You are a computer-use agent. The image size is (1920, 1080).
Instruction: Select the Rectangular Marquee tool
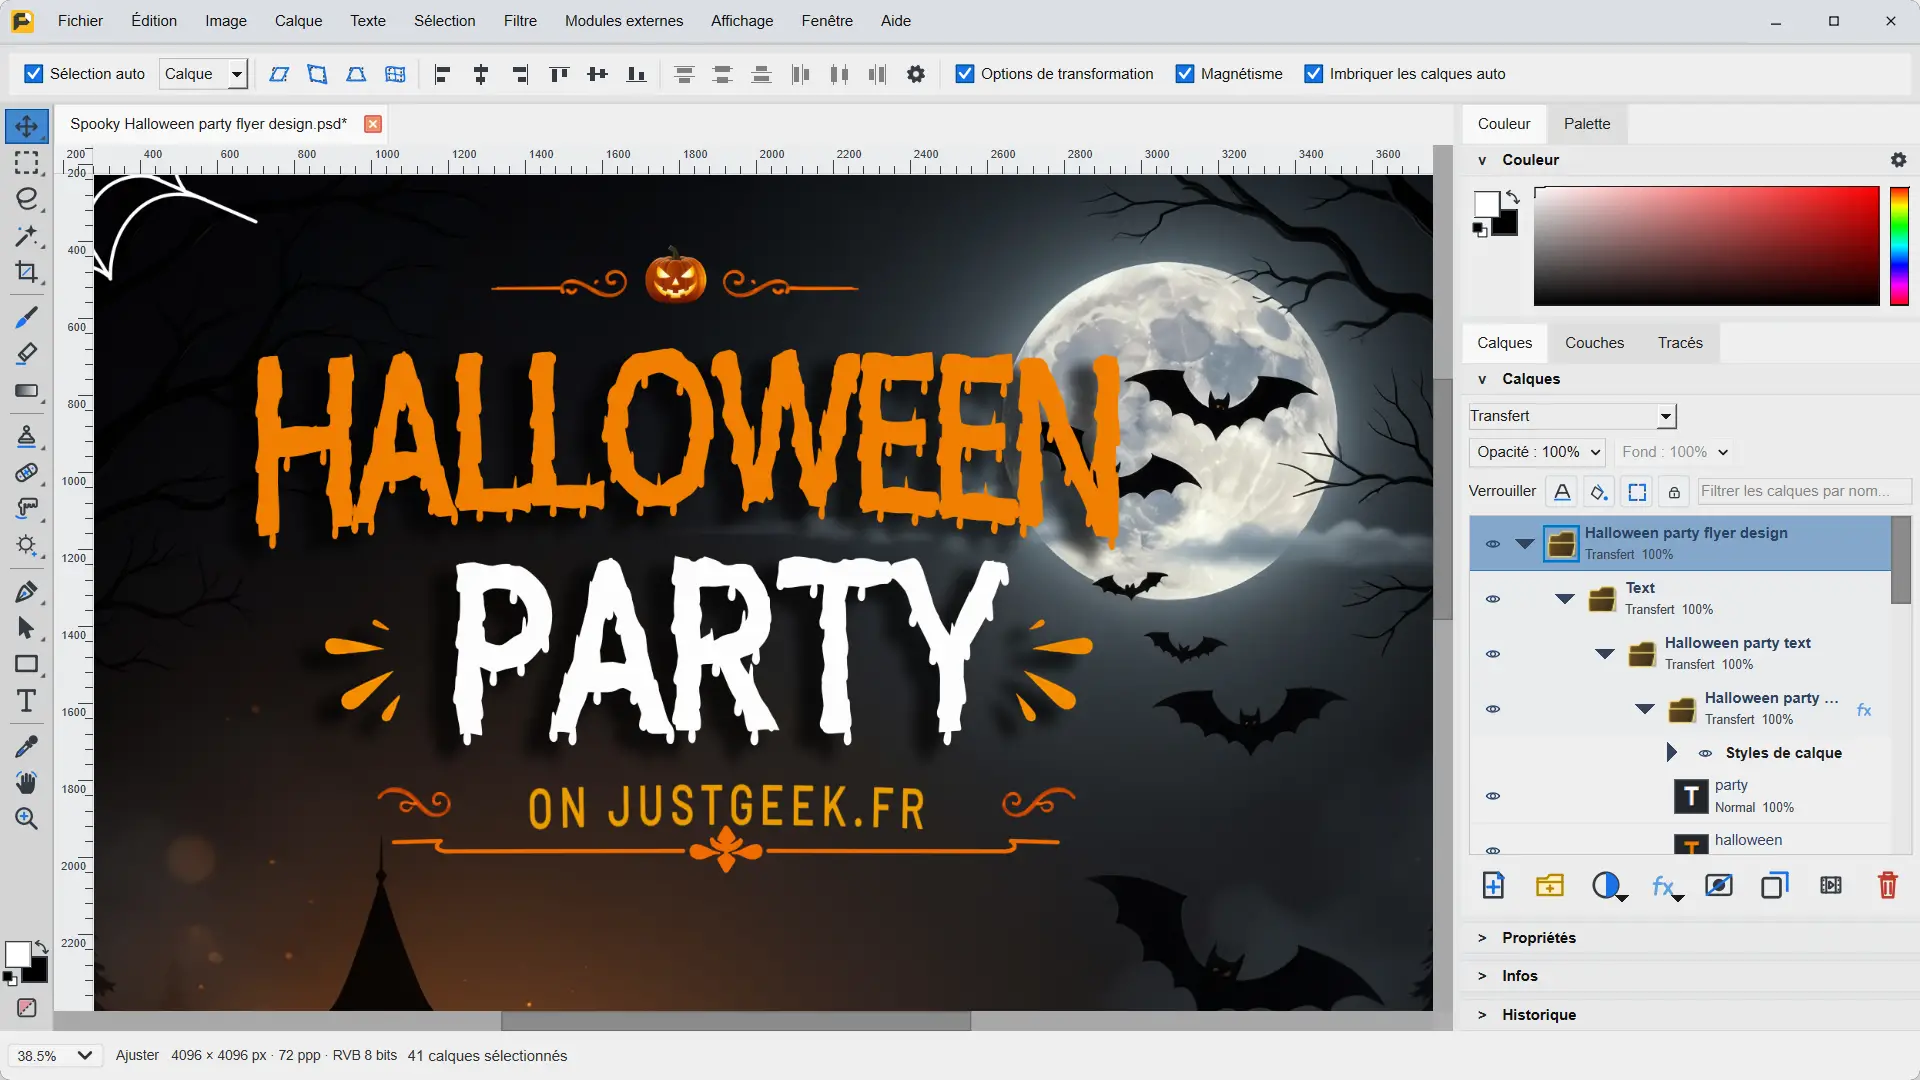click(27, 162)
